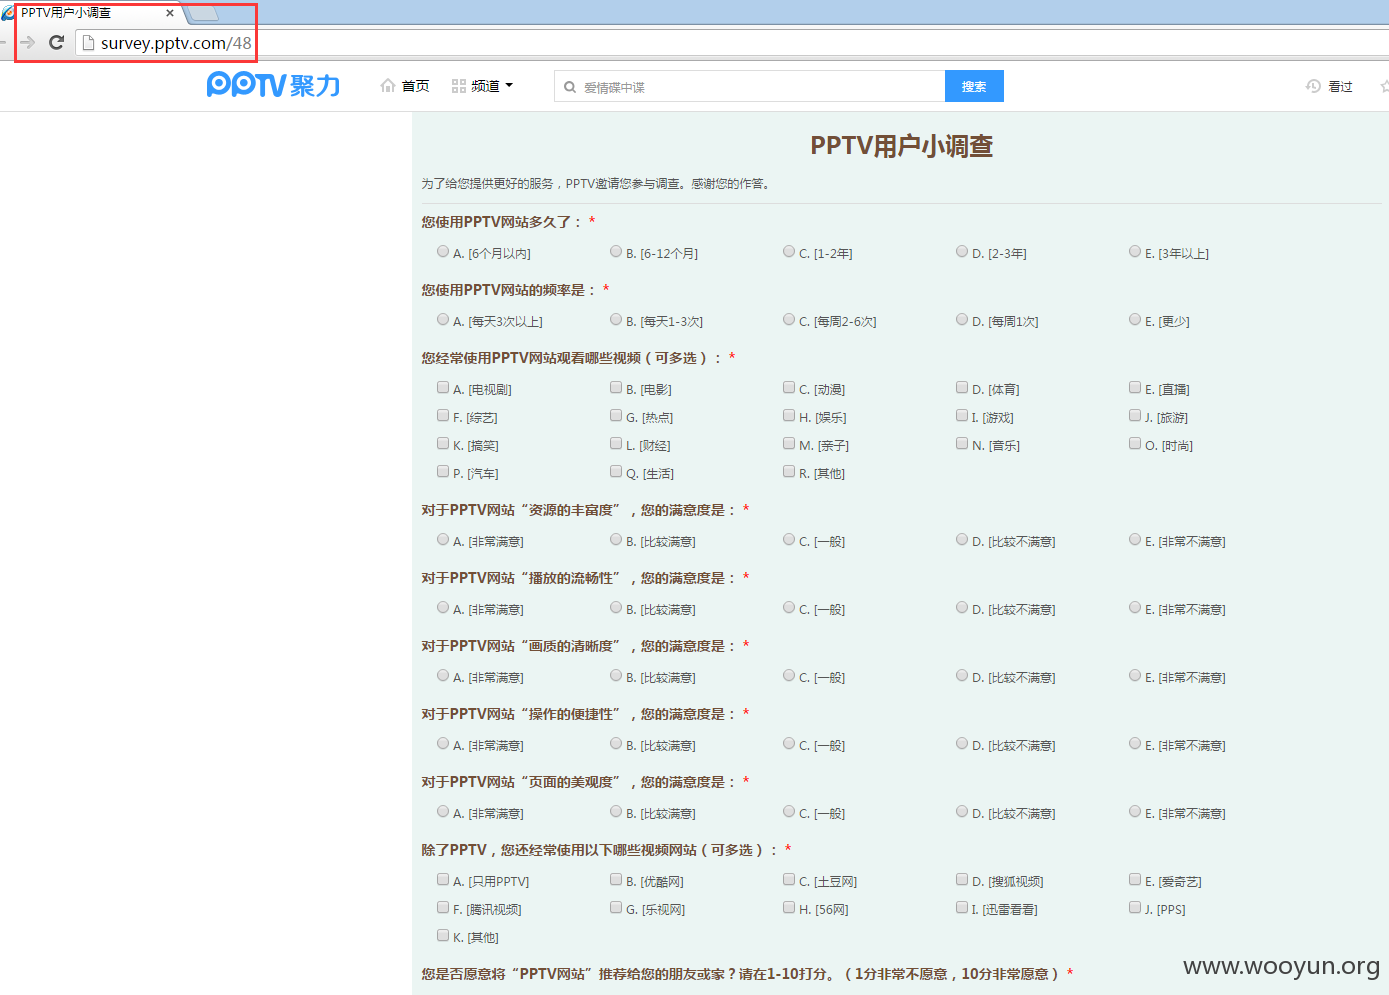Screen dimensions: 1389x995
Task: Check the R. [其他] video type
Action: point(789,472)
